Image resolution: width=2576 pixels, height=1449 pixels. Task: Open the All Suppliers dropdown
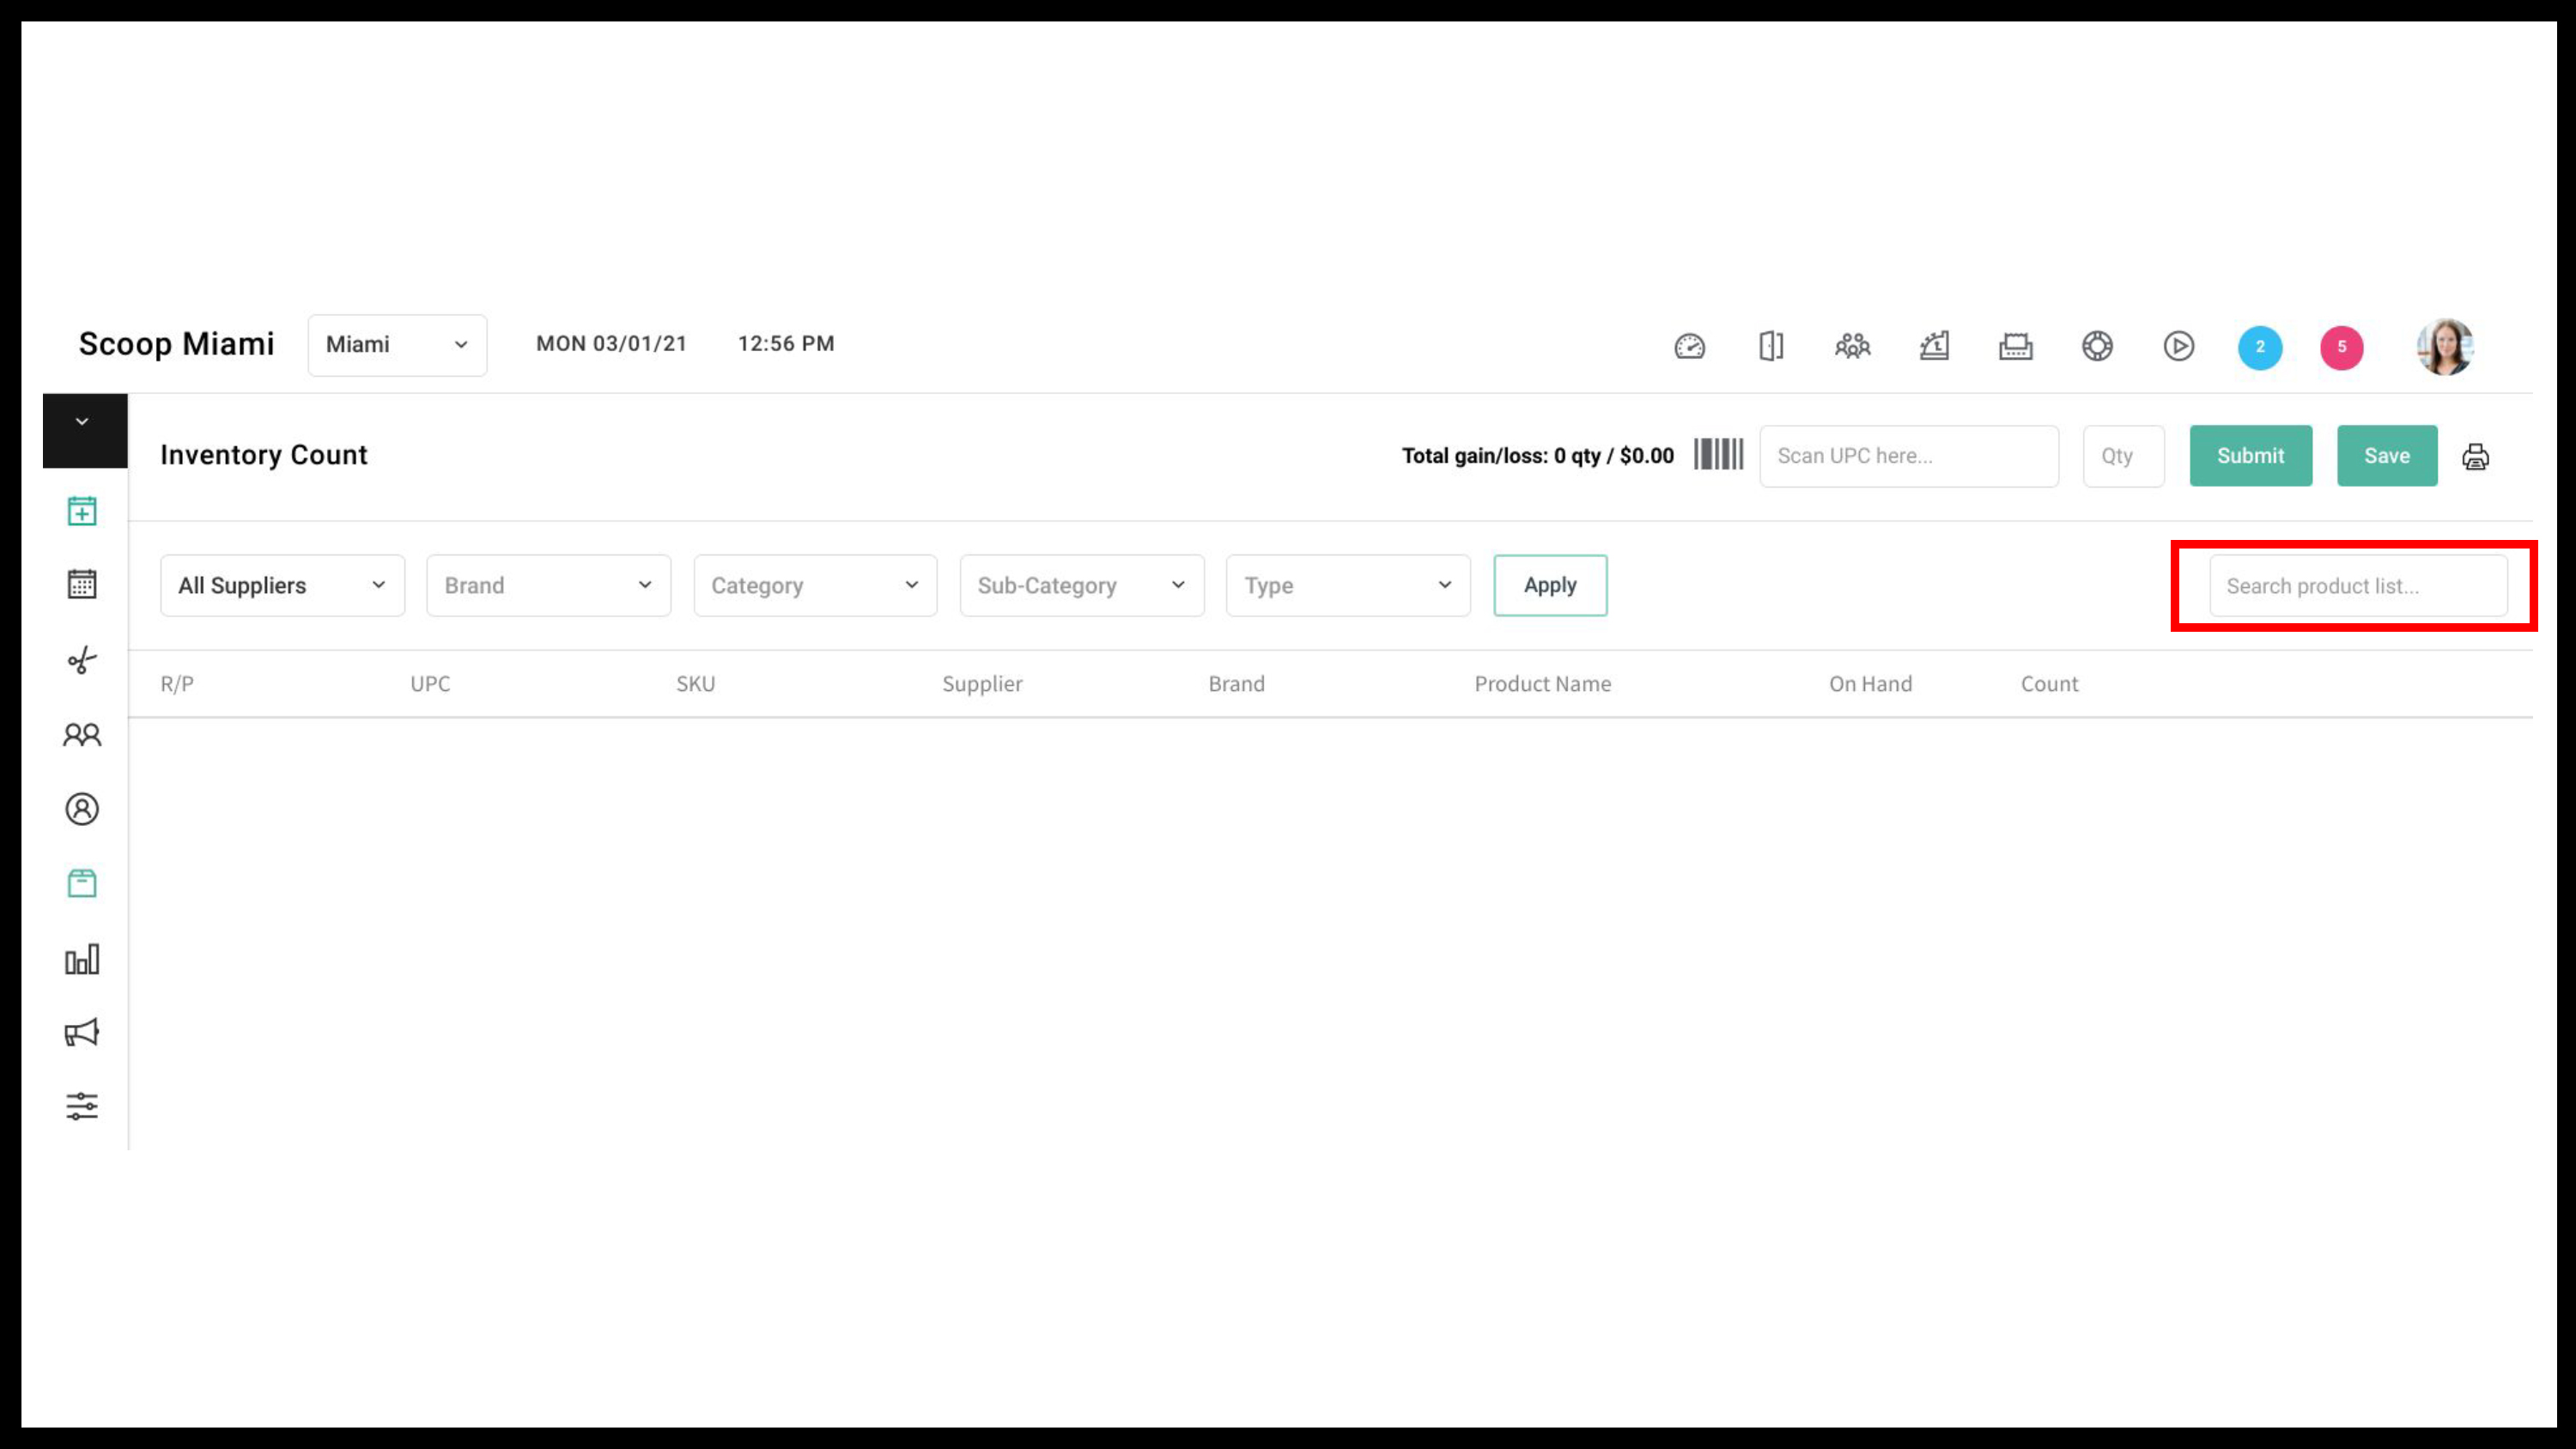point(282,586)
